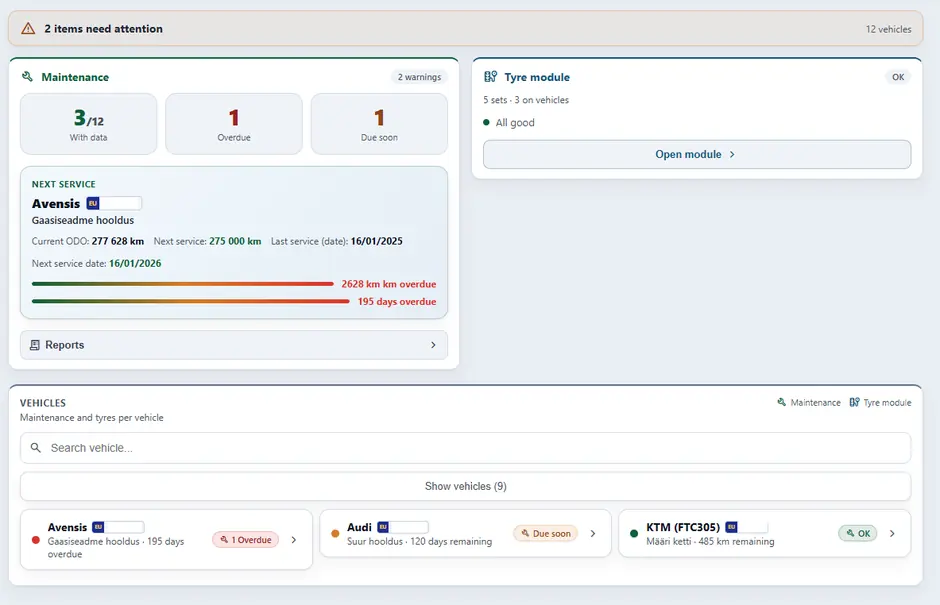Click the Due soon badge on Audi
Image resolution: width=940 pixels, height=605 pixels.
[546, 534]
